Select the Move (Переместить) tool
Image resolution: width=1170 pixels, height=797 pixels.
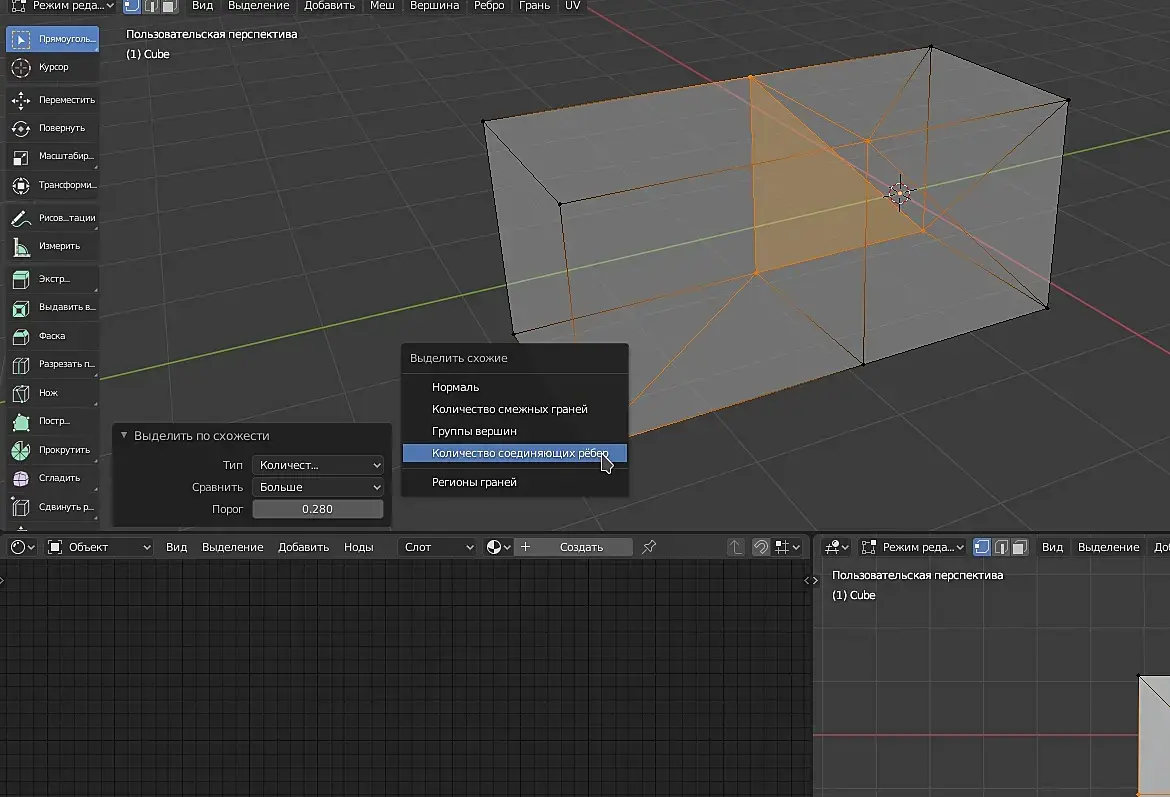tap(52, 100)
